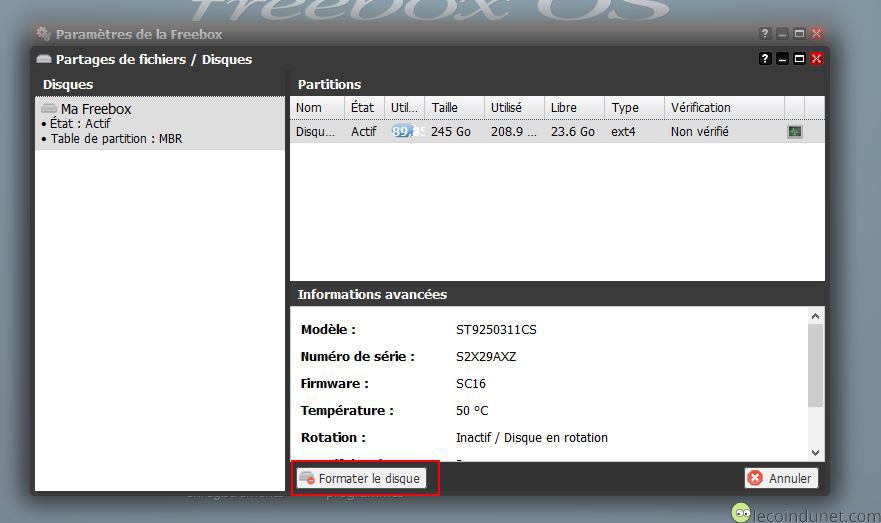Image resolution: width=881 pixels, height=523 pixels.
Task: Click the 89% usage progress bar
Action: click(x=408, y=131)
